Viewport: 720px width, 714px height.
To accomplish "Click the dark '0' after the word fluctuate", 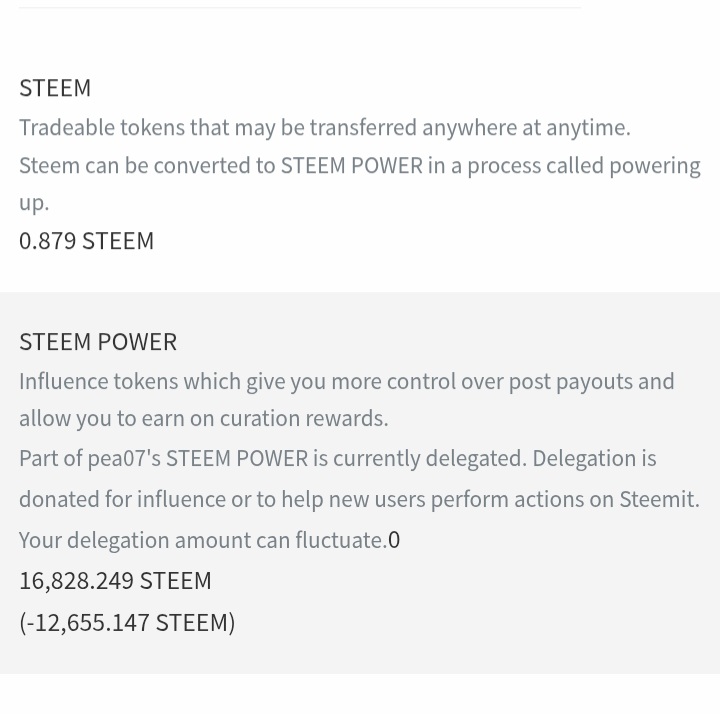I will [394, 540].
